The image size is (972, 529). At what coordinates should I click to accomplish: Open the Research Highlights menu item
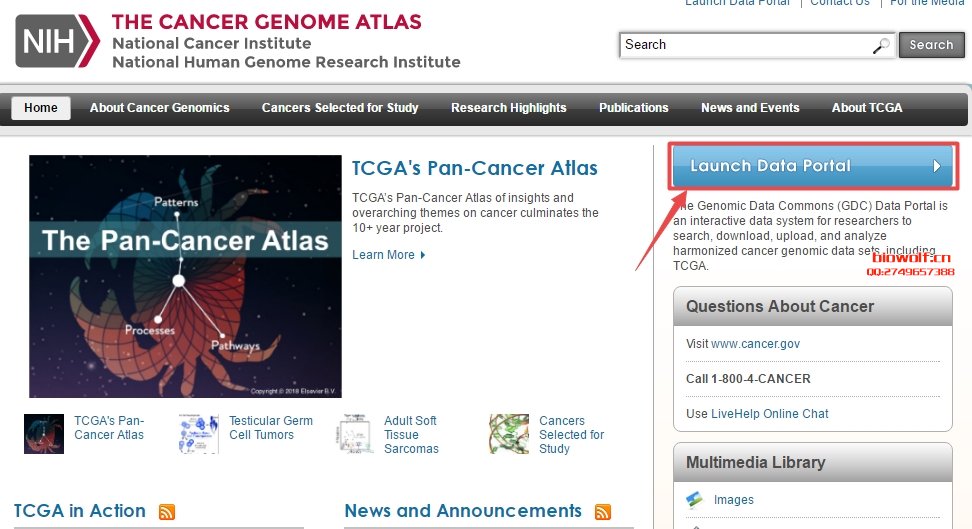pyautogui.click(x=509, y=108)
